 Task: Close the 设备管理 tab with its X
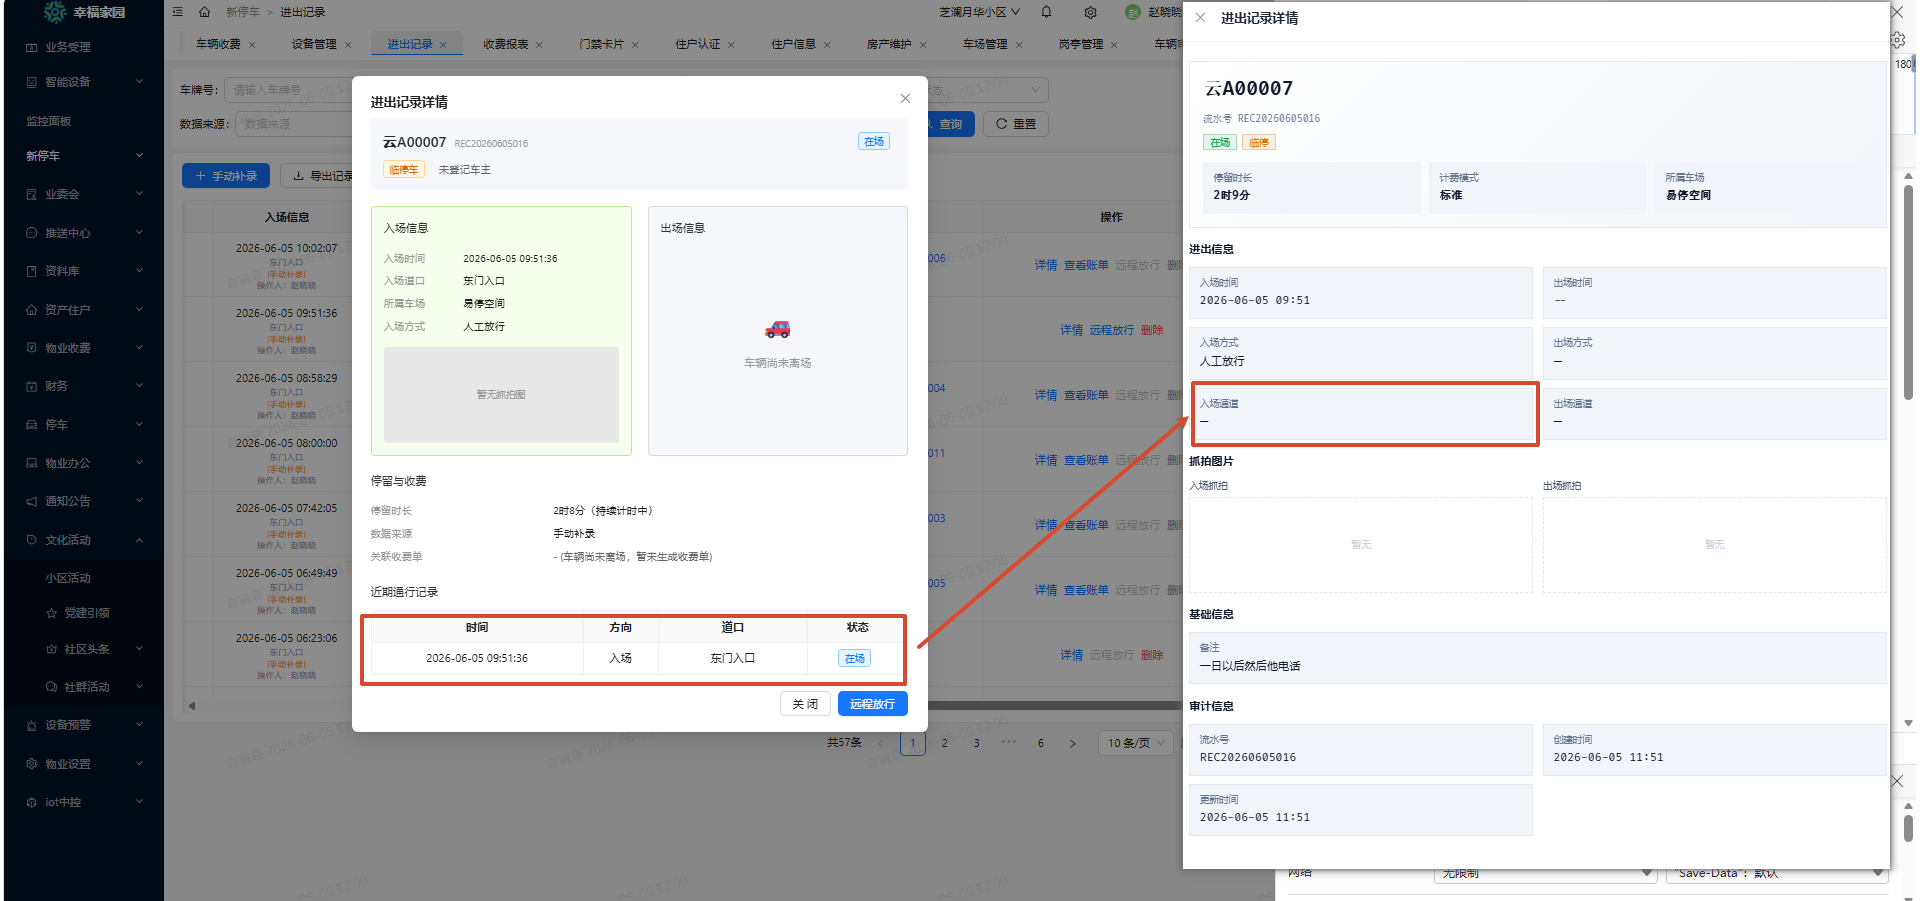pyautogui.click(x=348, y=44)
